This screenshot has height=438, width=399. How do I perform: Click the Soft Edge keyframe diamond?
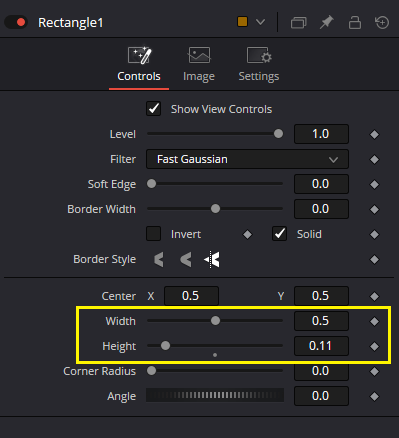click(374, 184)
